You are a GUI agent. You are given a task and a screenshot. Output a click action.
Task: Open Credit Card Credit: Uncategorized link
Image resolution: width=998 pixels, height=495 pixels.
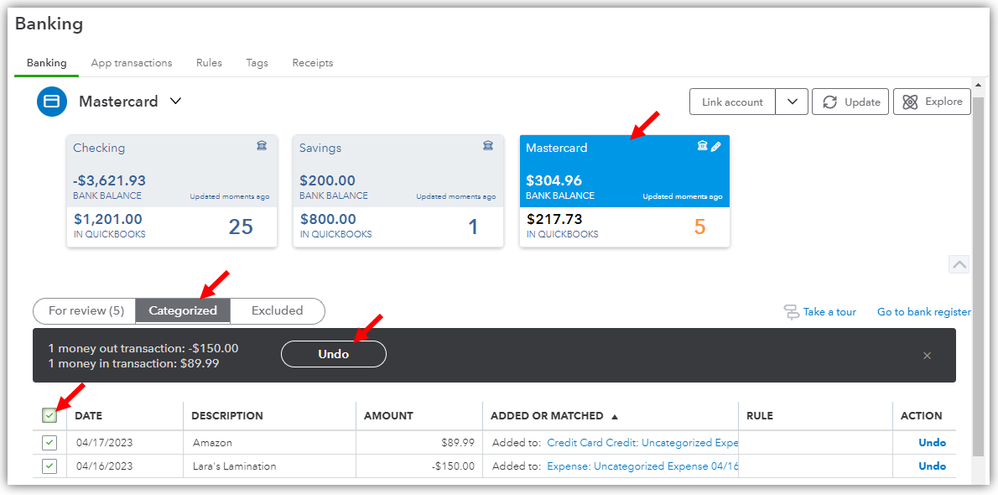pyautogui.click(x=642, y=443)
